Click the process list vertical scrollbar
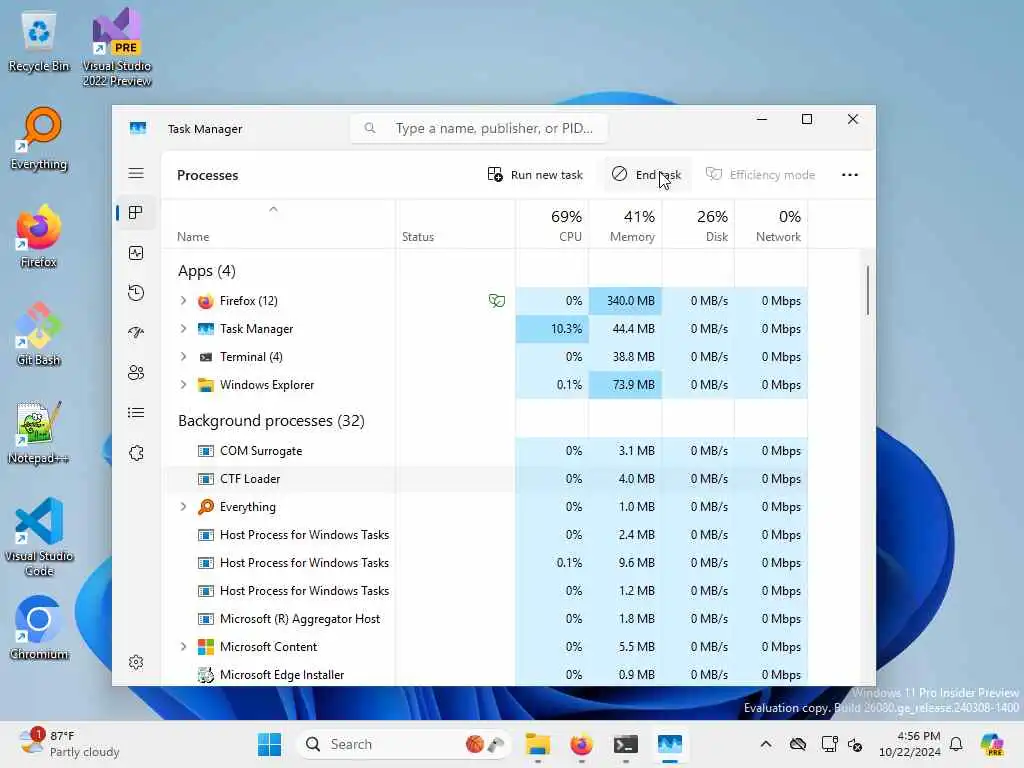This screenshot has width=1024, height=768. [868, 291]
